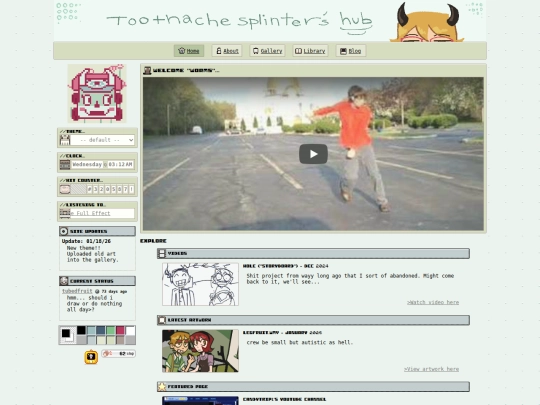
Task: Open the Blog nav item
Action: pyautogui.click(x=351, y=51)
